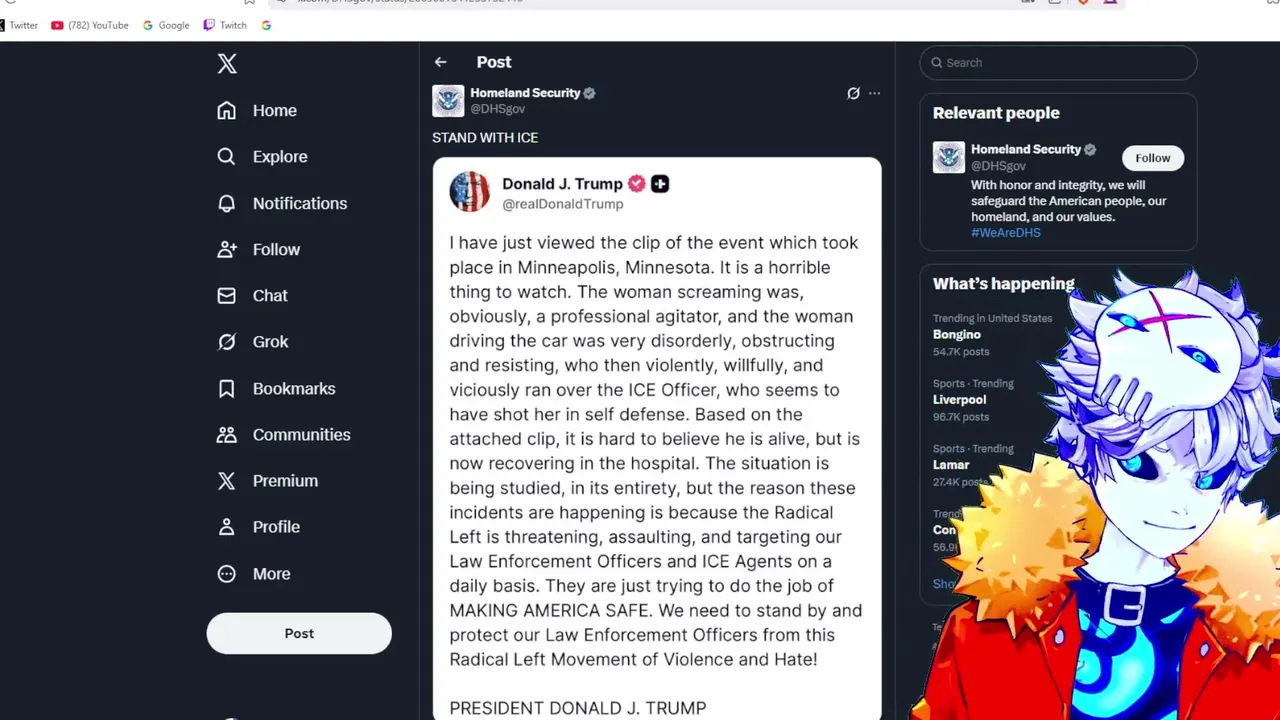Open Grok icon next to the post options

tap(853, 93)
